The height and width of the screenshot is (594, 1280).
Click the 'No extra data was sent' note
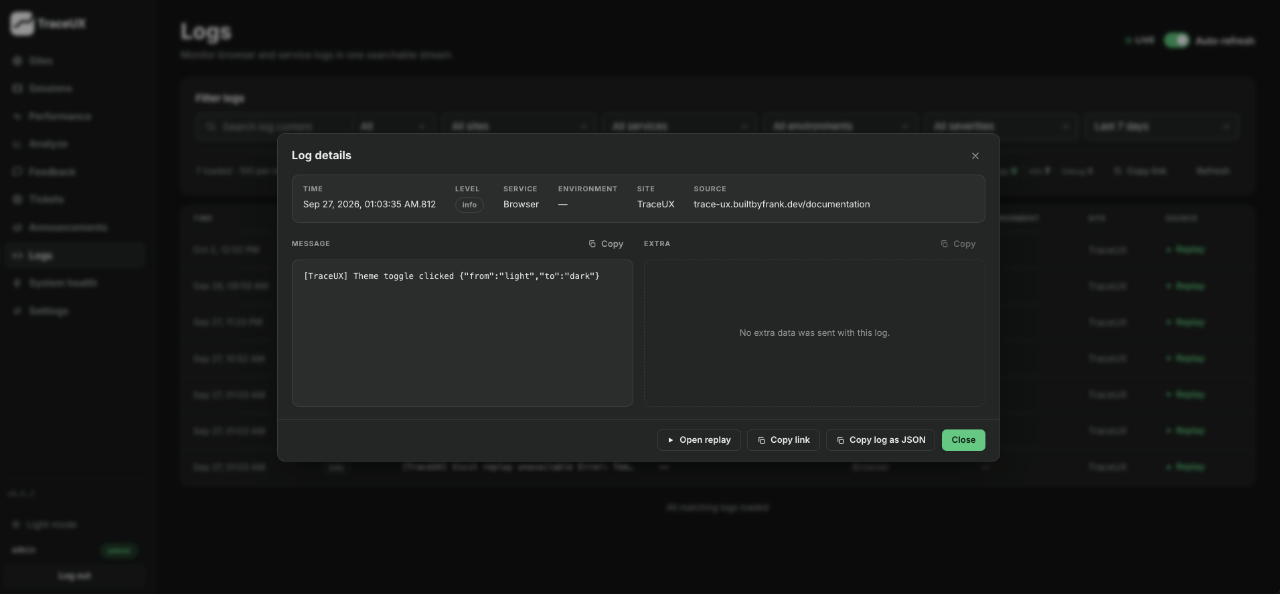[x=814, y=333]
